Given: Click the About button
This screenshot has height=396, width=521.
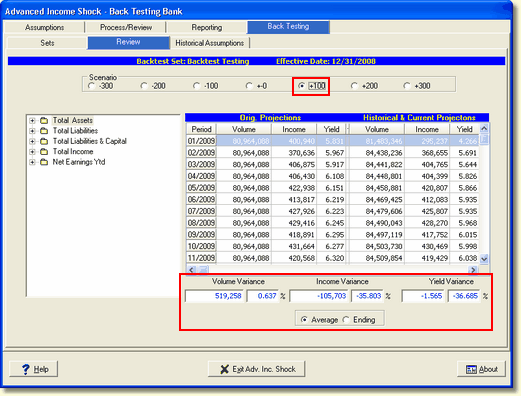Looking at the screenshot, I should click(x=481, y=369).
